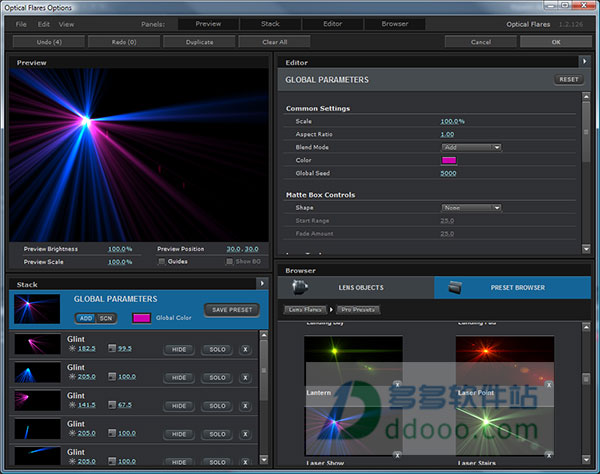The height and width of the screenshot is (474, 600).
Task: Open the Edit menu
Action: [44, 24]
